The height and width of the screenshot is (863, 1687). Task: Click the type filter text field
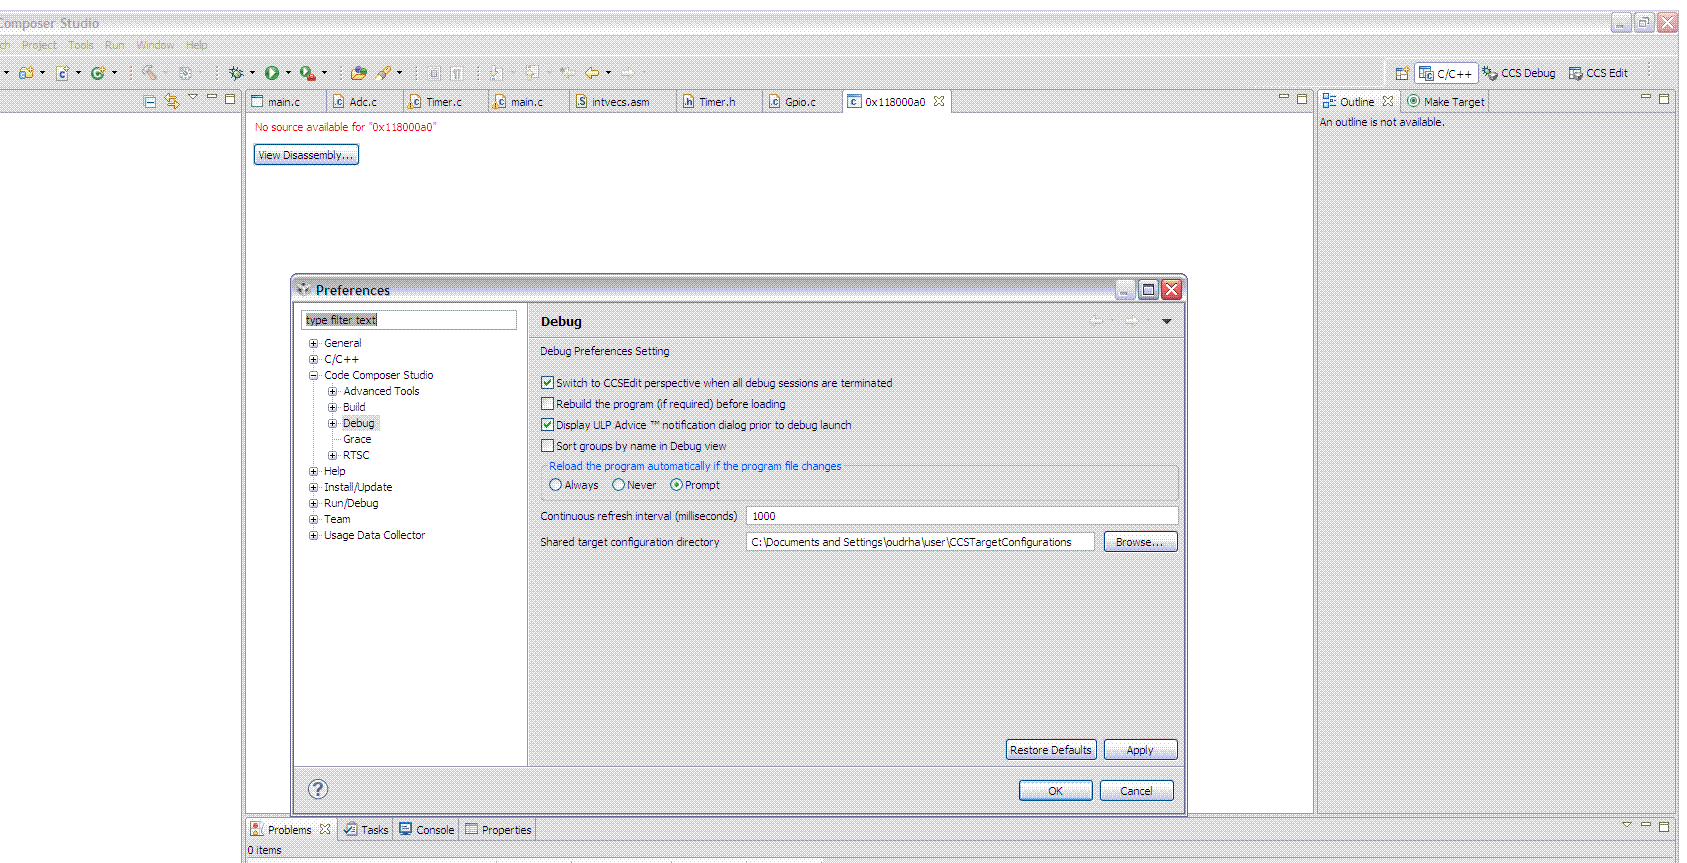point(409,320)
